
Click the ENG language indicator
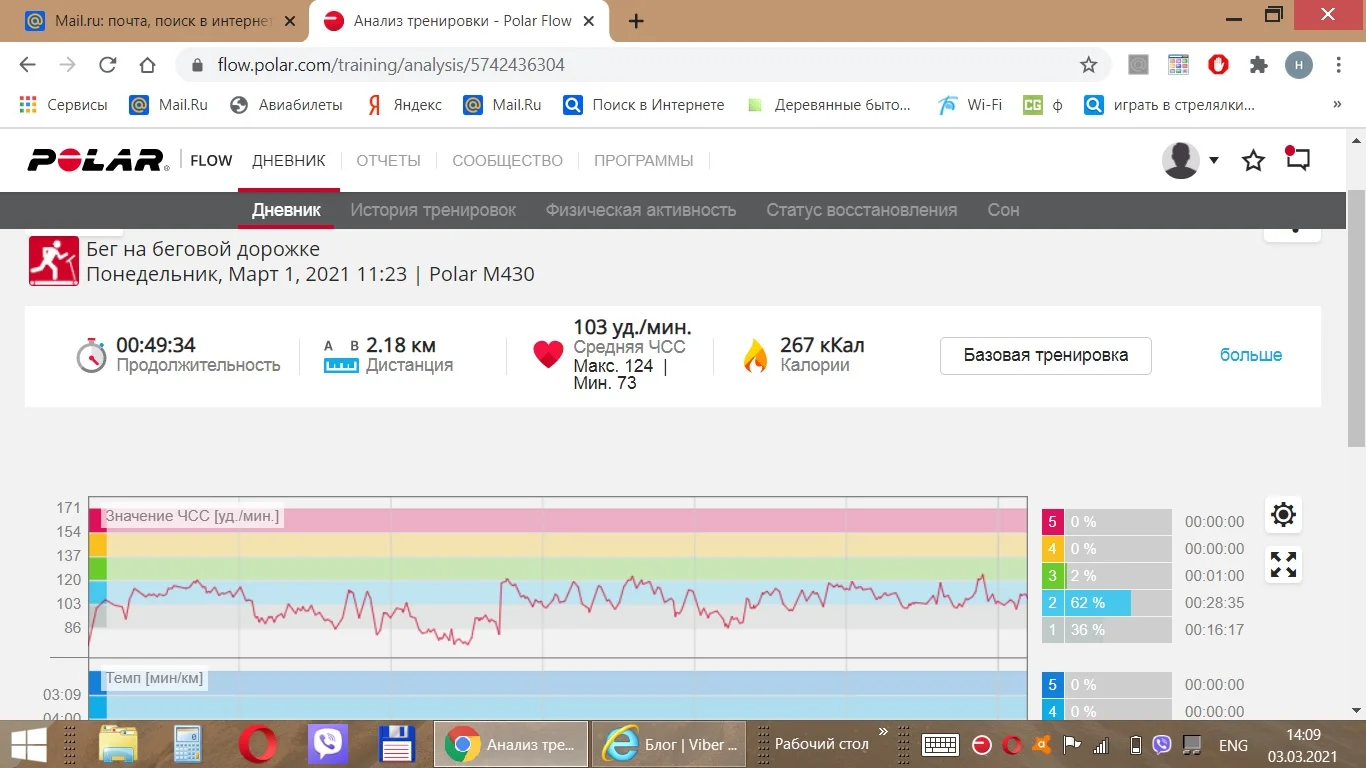coord(1233,745)
